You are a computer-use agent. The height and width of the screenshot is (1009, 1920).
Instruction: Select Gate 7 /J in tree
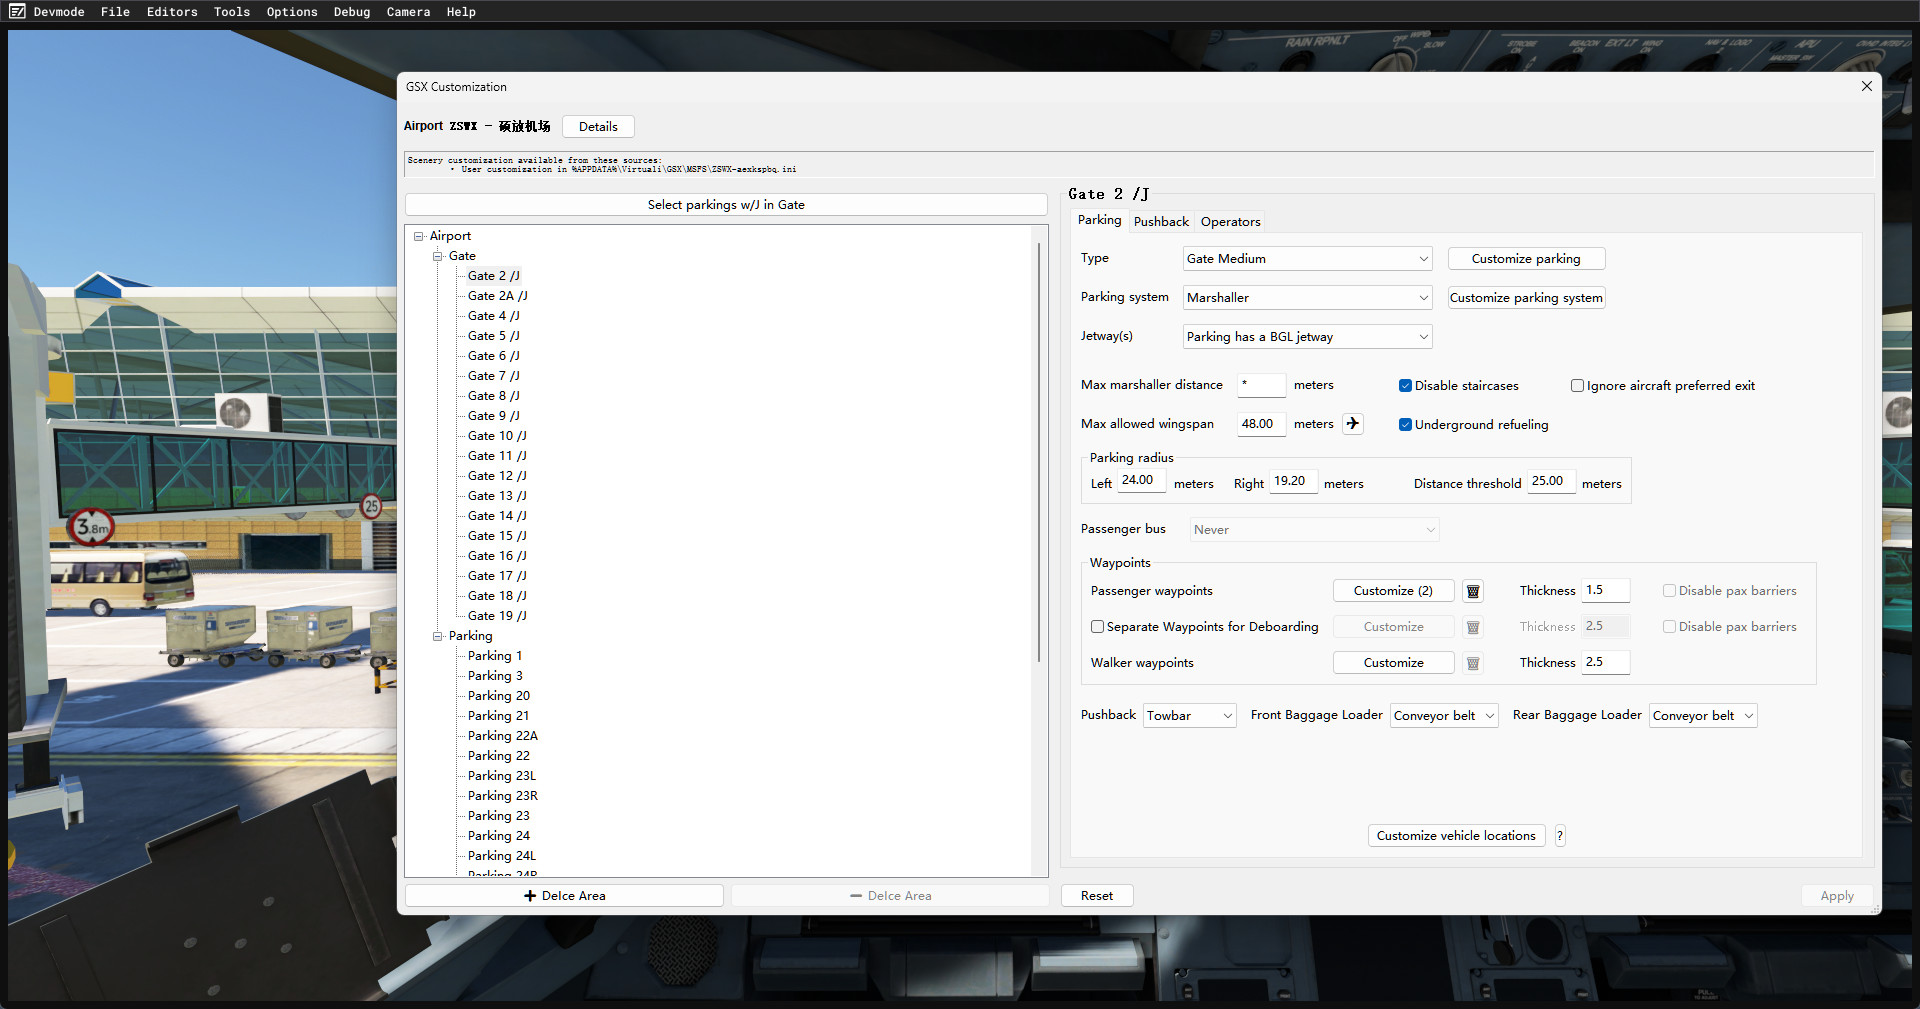(493, 376)
